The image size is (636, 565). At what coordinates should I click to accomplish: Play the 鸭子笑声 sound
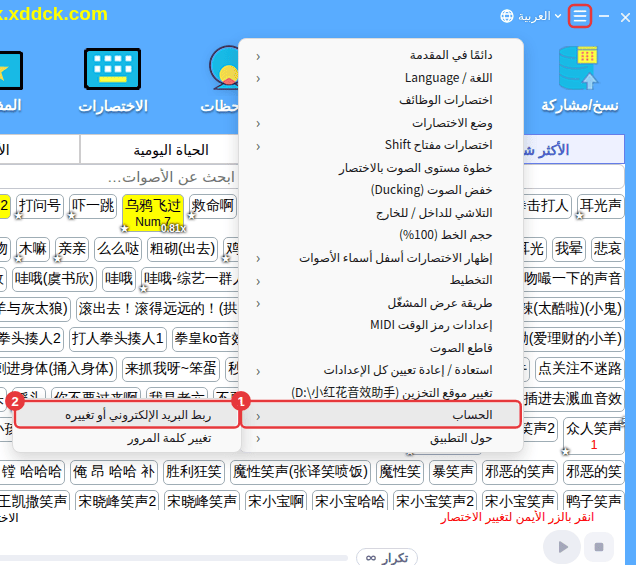(594, 501)
